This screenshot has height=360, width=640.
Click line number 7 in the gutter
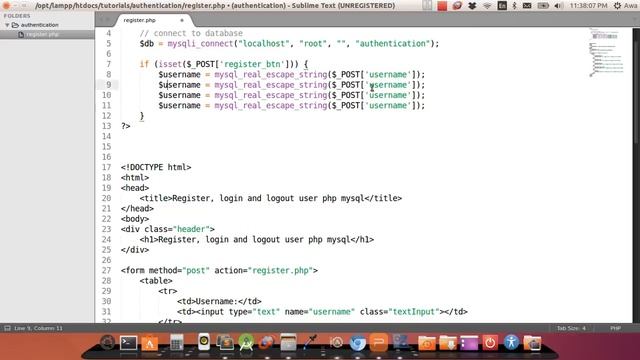[109, 64]
